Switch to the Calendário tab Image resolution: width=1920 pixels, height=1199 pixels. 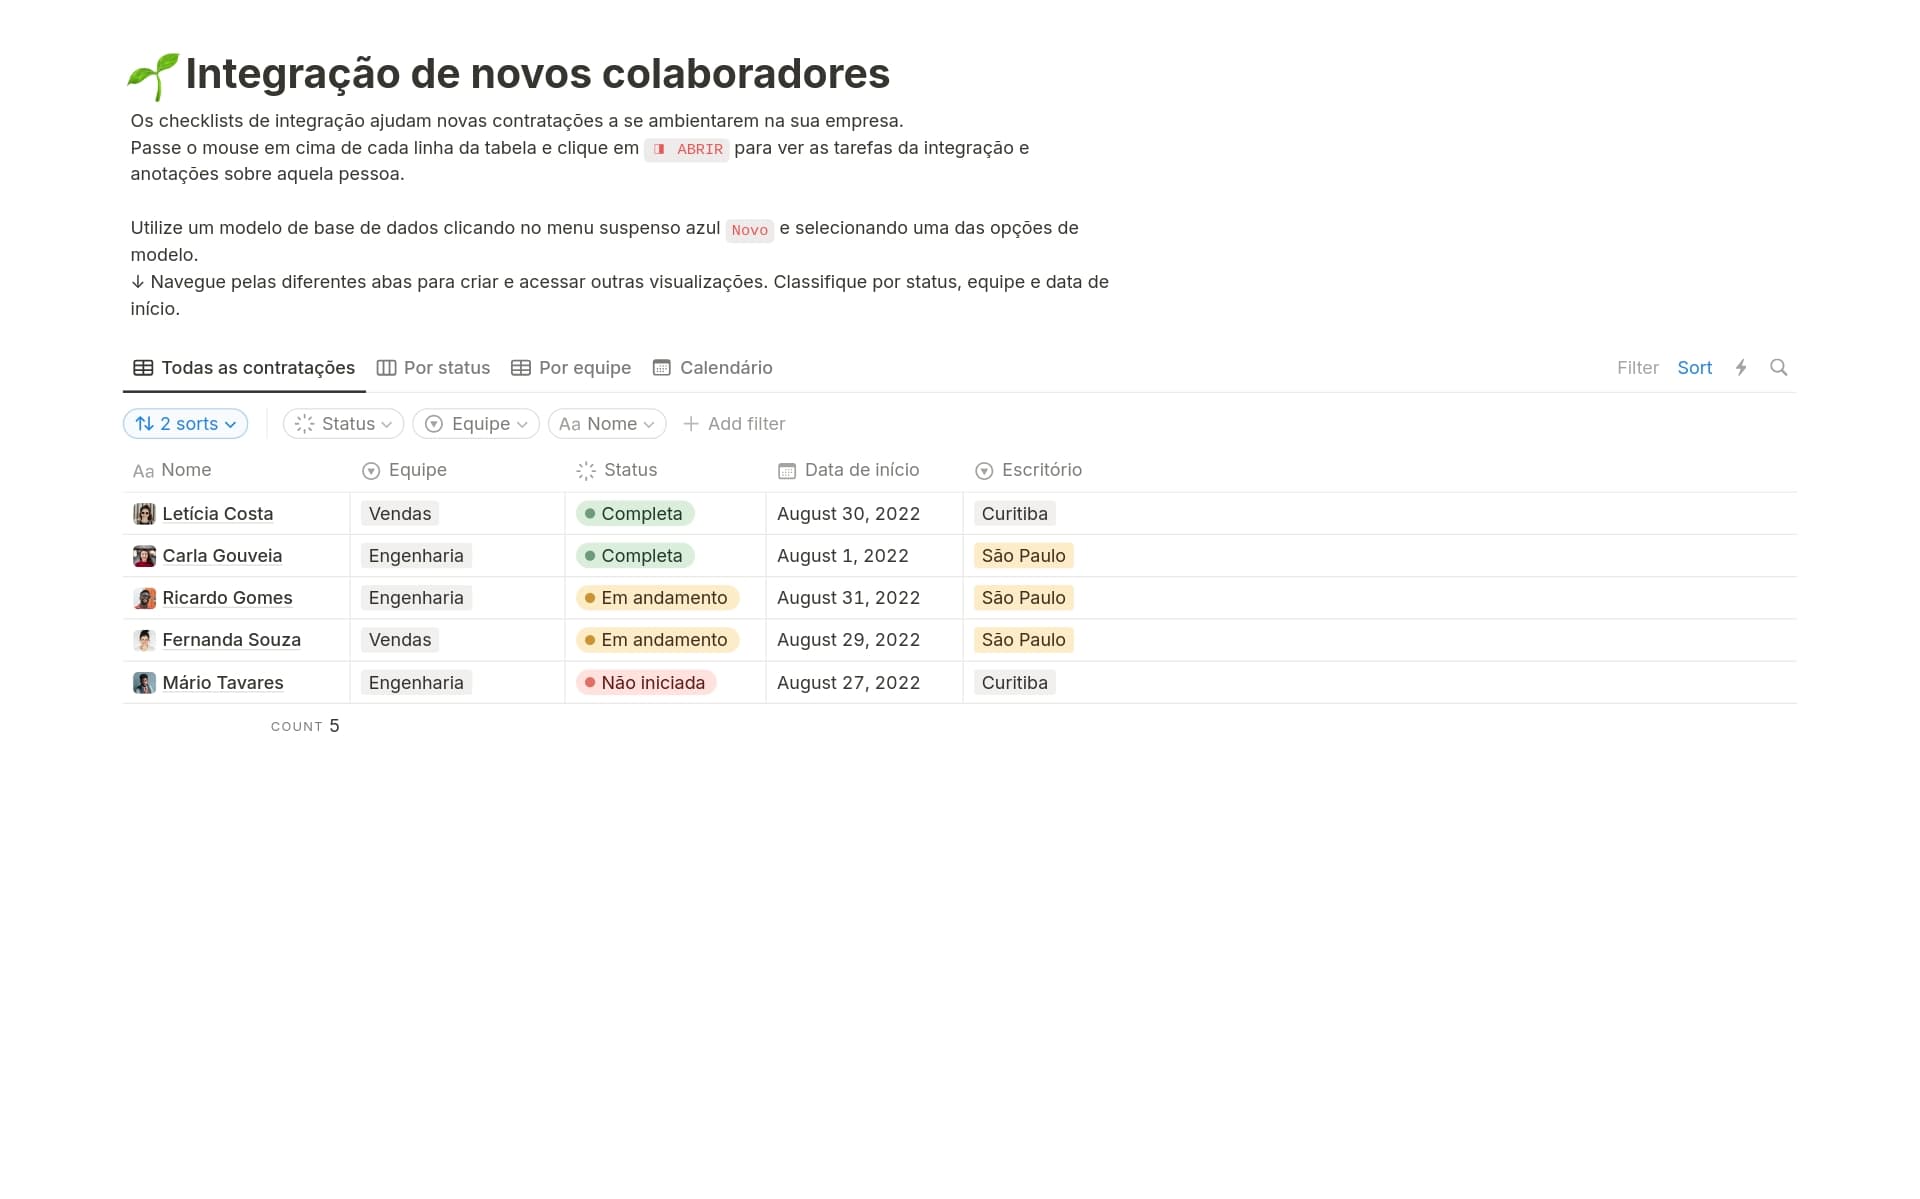tap(712, 368)
